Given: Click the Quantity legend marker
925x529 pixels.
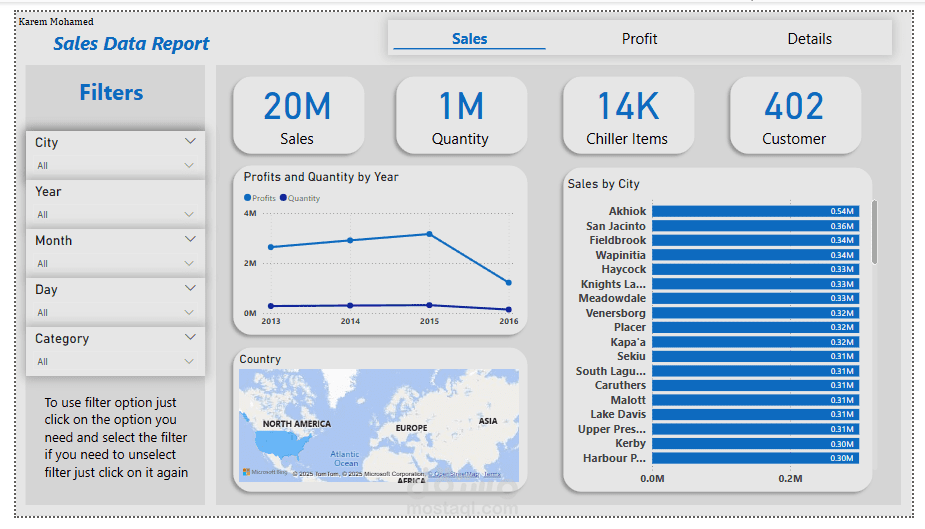Looking at the screenshot, I should point(283,198).
